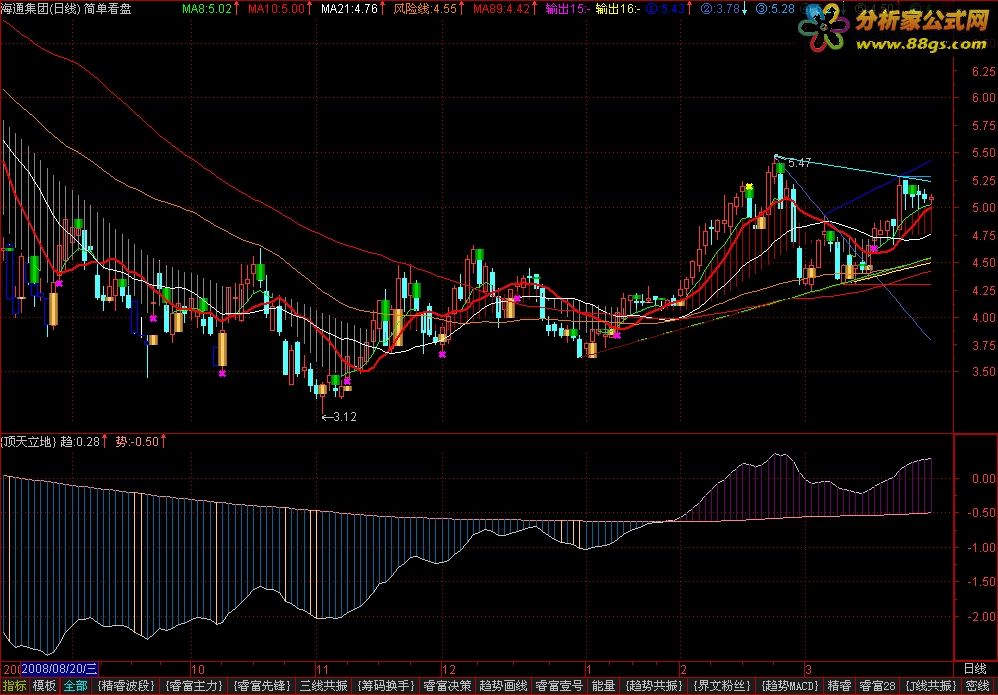
Task: Click the MA10:5.00 readout
Action: coord(274,9)
